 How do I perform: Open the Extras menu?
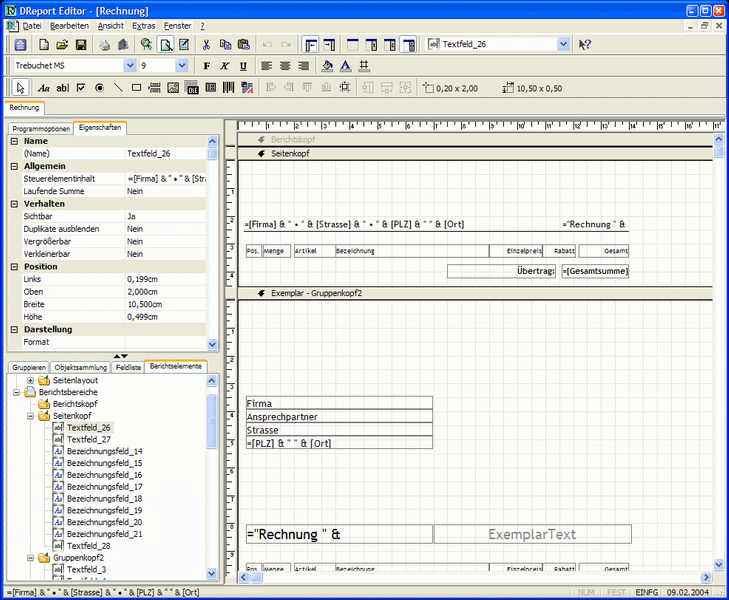point(144,26)
